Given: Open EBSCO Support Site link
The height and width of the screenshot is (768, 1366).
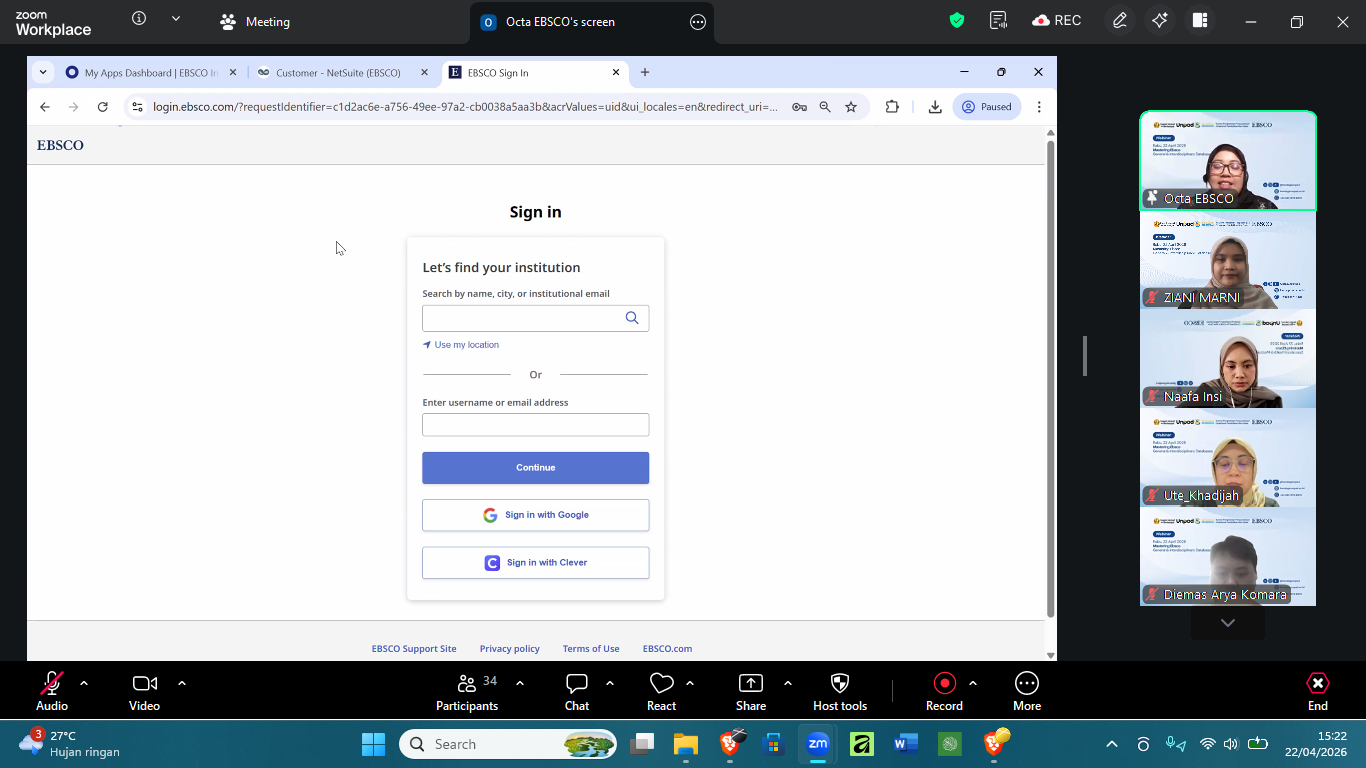Looking at the screenshot, I should (x=414, y=649).
